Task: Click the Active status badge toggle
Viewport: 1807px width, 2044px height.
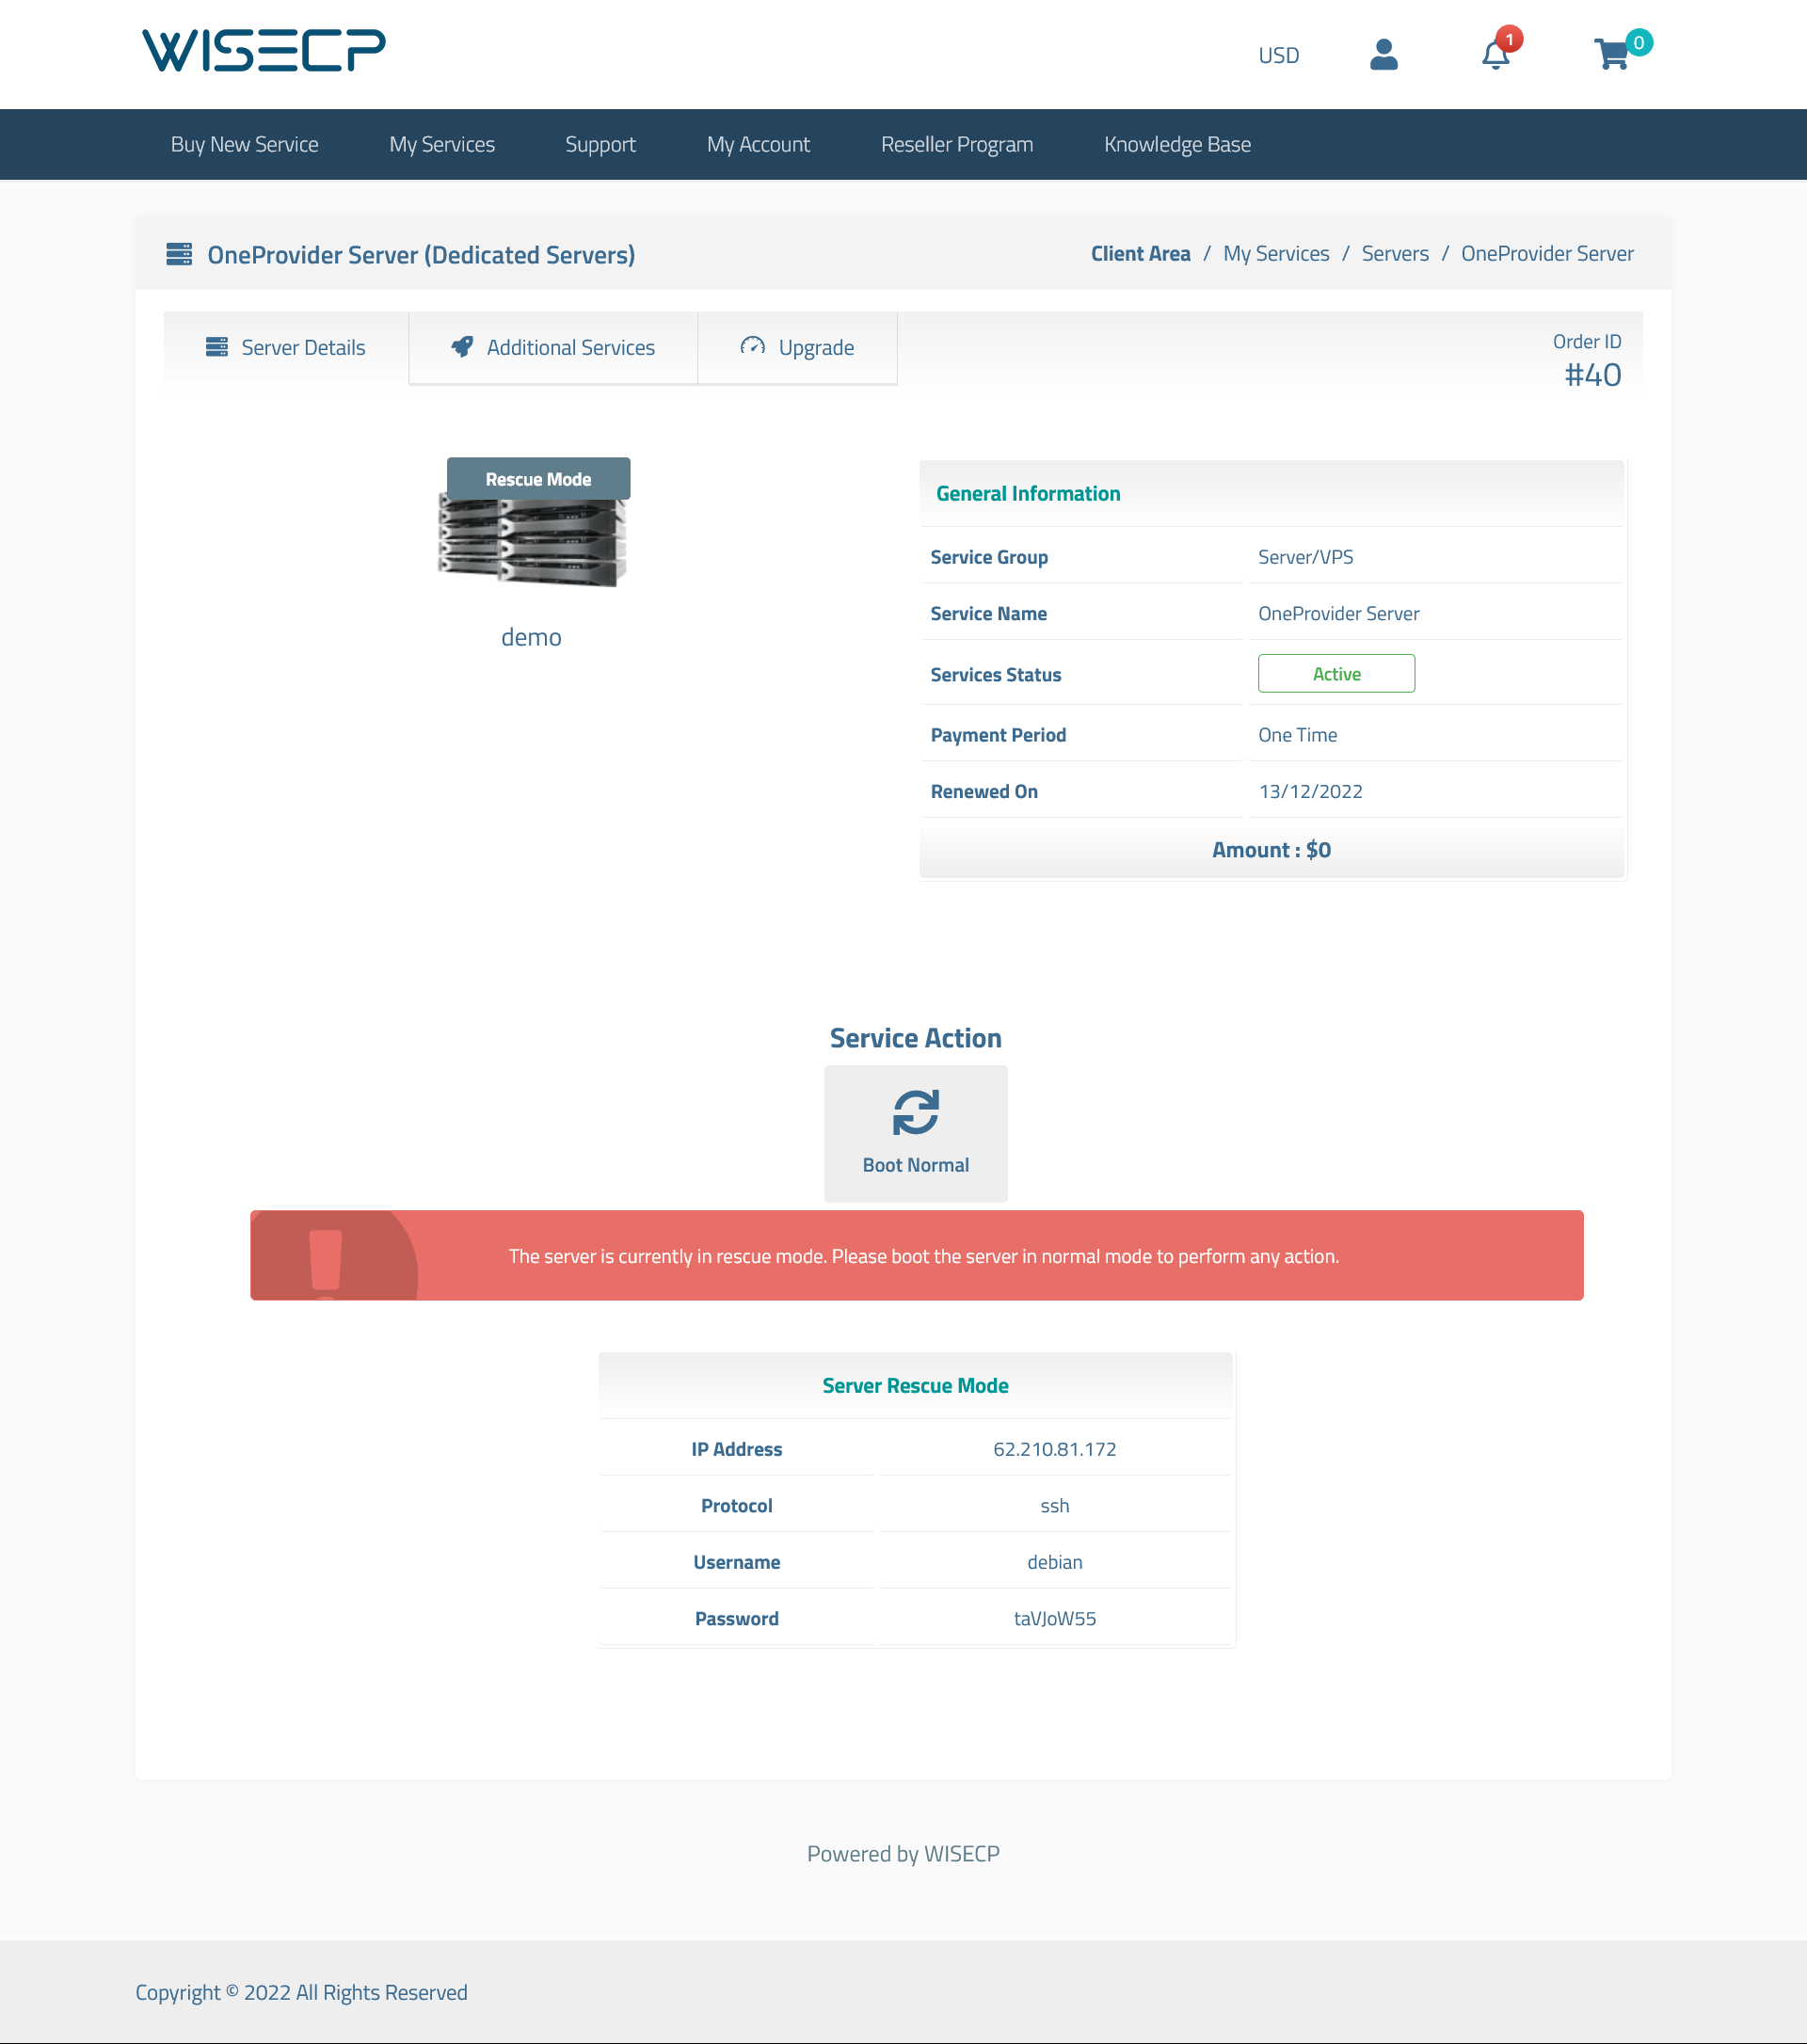Action: (1336, 673)
